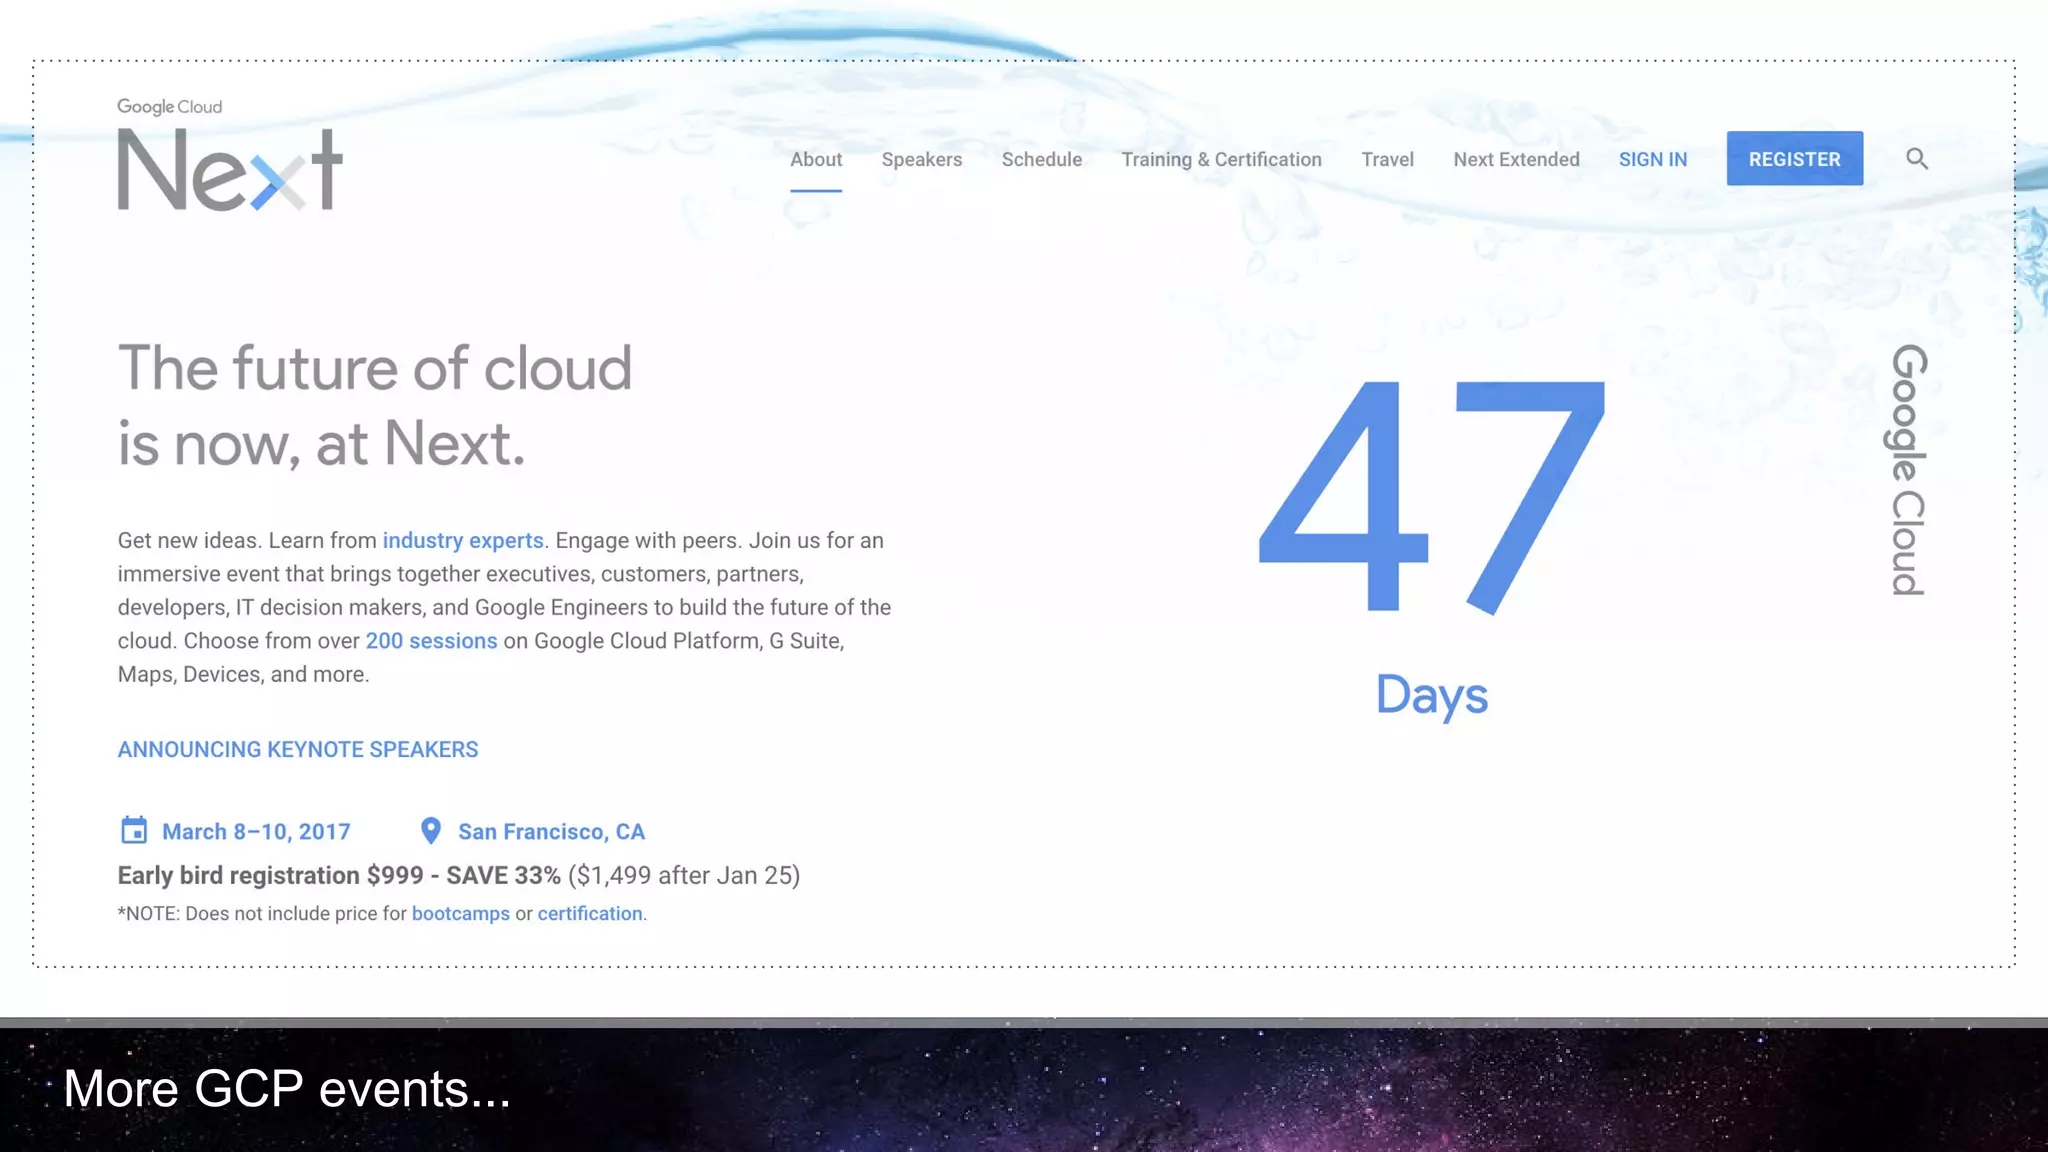Click ANNOUNCING KEYNOTE SPEAKERS link
Screen dimensions: 2048x1152
(x=298, y=750)
